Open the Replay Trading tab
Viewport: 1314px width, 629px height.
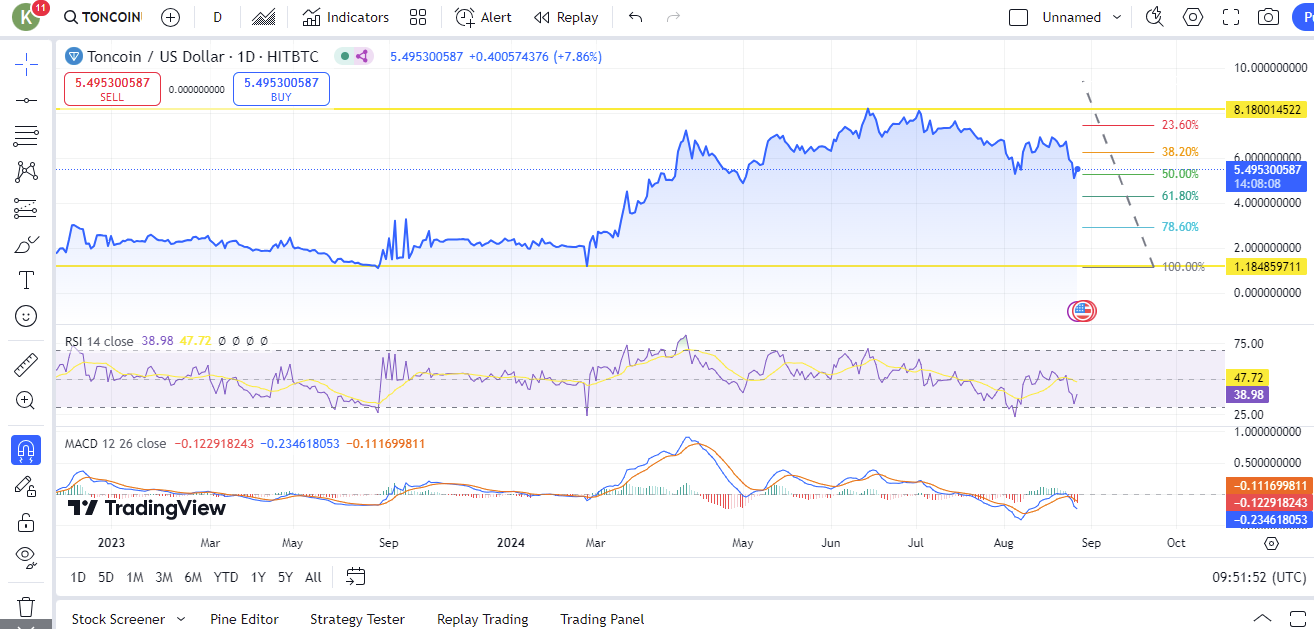pos(482,619)
